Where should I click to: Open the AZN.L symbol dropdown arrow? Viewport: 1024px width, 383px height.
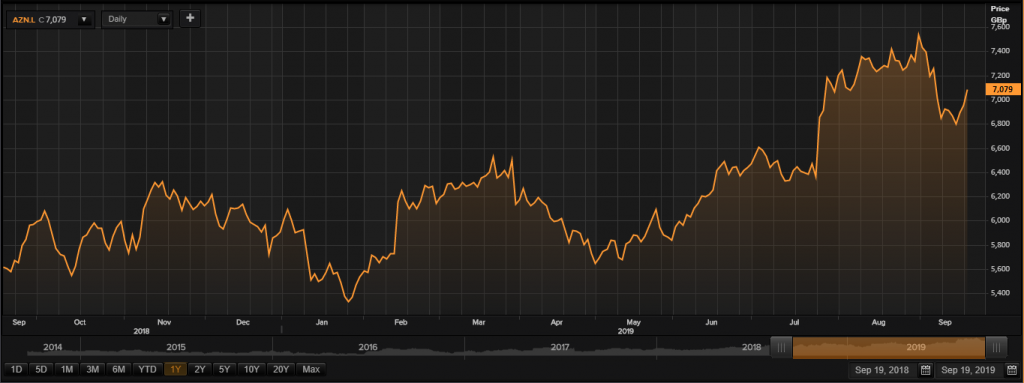[x=84, y=20]
